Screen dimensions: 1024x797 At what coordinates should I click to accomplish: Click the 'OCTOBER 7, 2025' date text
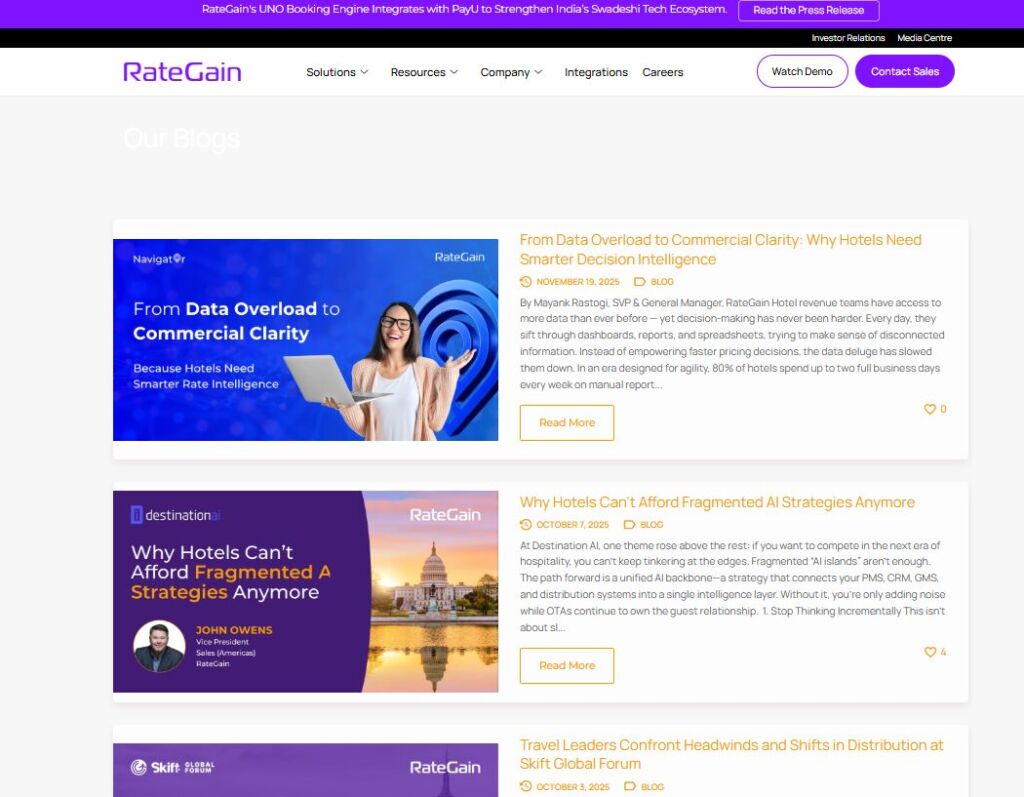(572, 525)
